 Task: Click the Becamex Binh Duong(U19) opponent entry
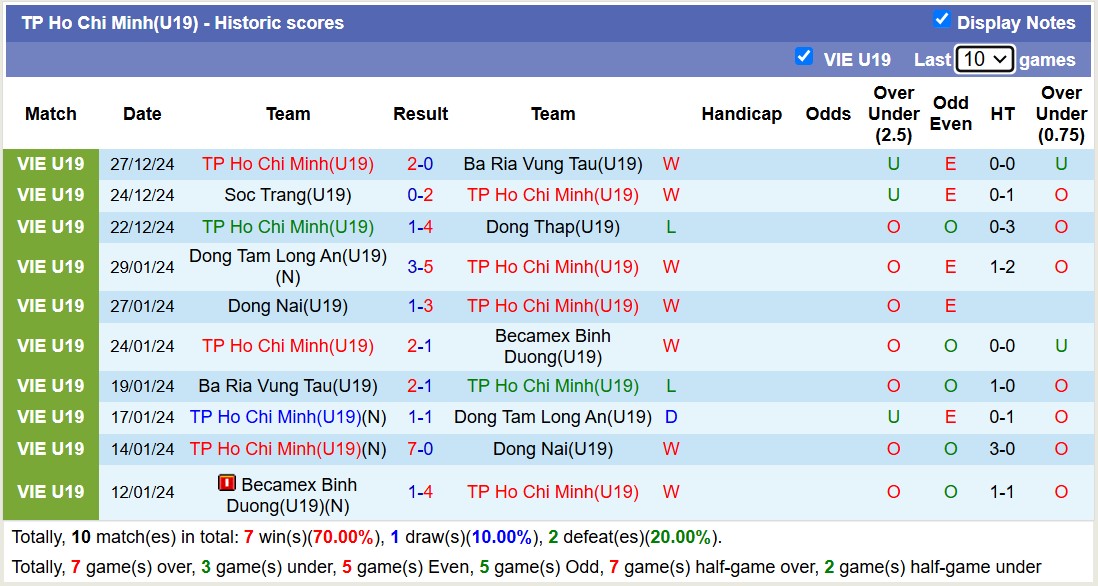553,346
